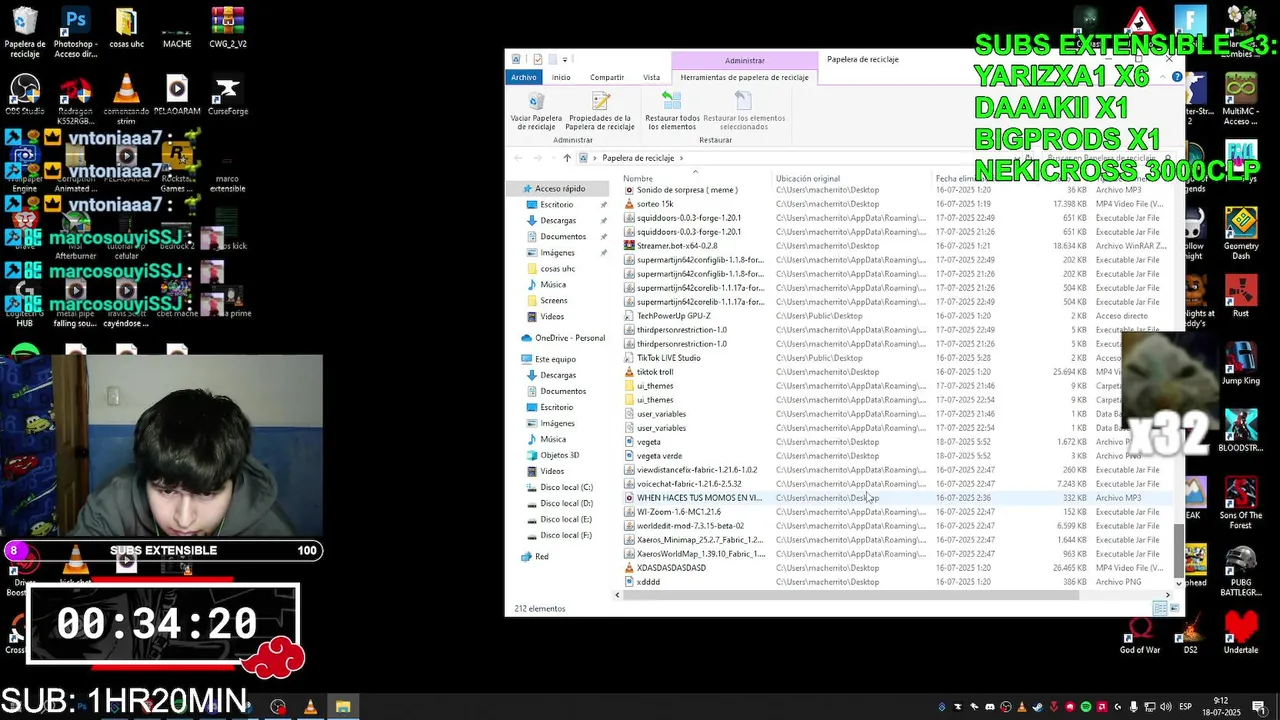Click Vaciar Papelera de reciclaje ribbon icon
The width and height of the screenshot is (1280, 720).
[x=536, y=111]
